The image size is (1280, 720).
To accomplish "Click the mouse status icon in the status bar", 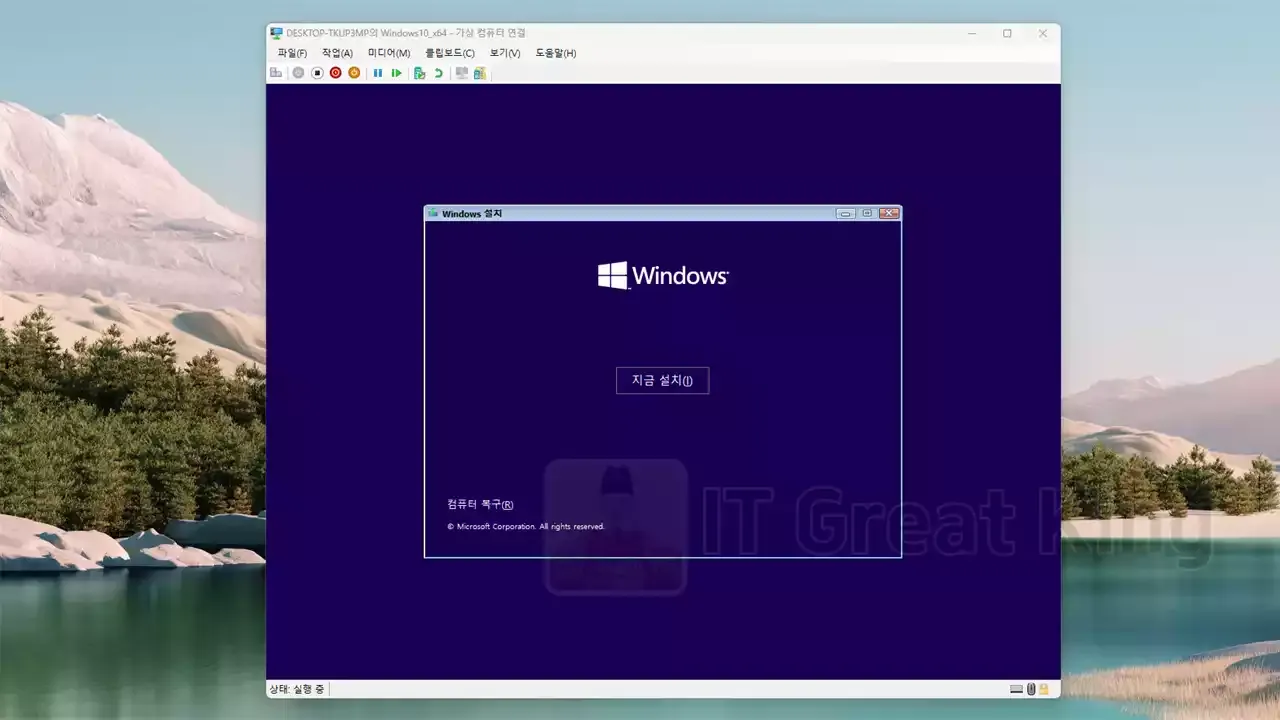I will click(1031, 689).
